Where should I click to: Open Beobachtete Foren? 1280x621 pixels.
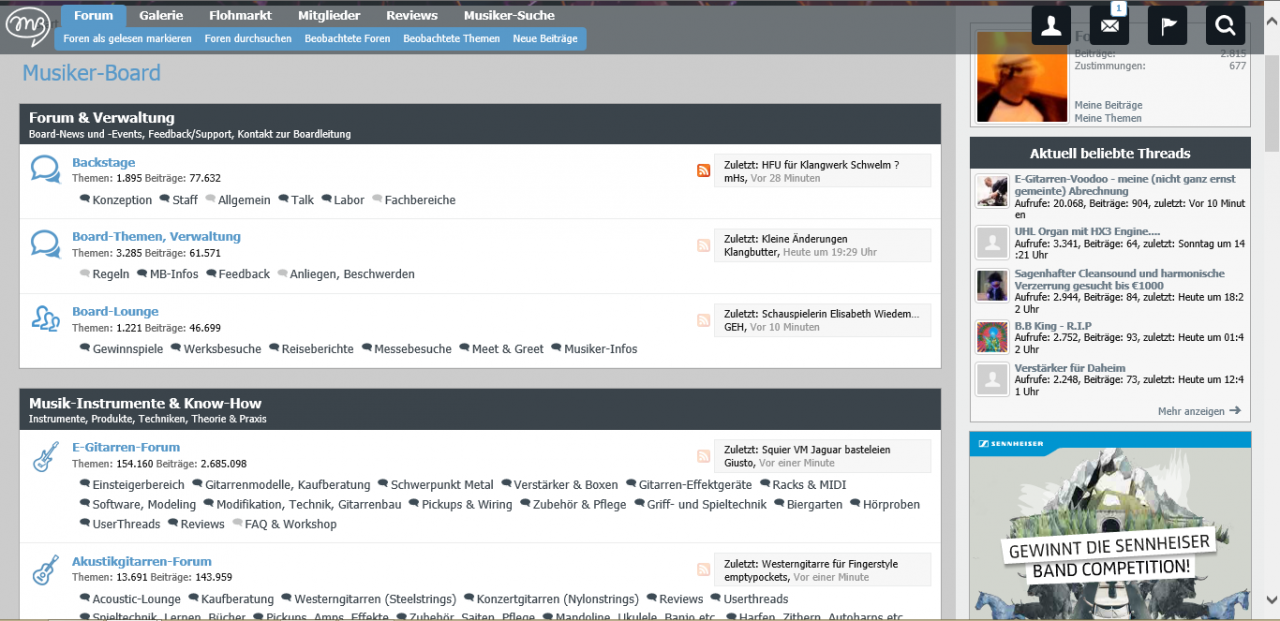[347, 38]
